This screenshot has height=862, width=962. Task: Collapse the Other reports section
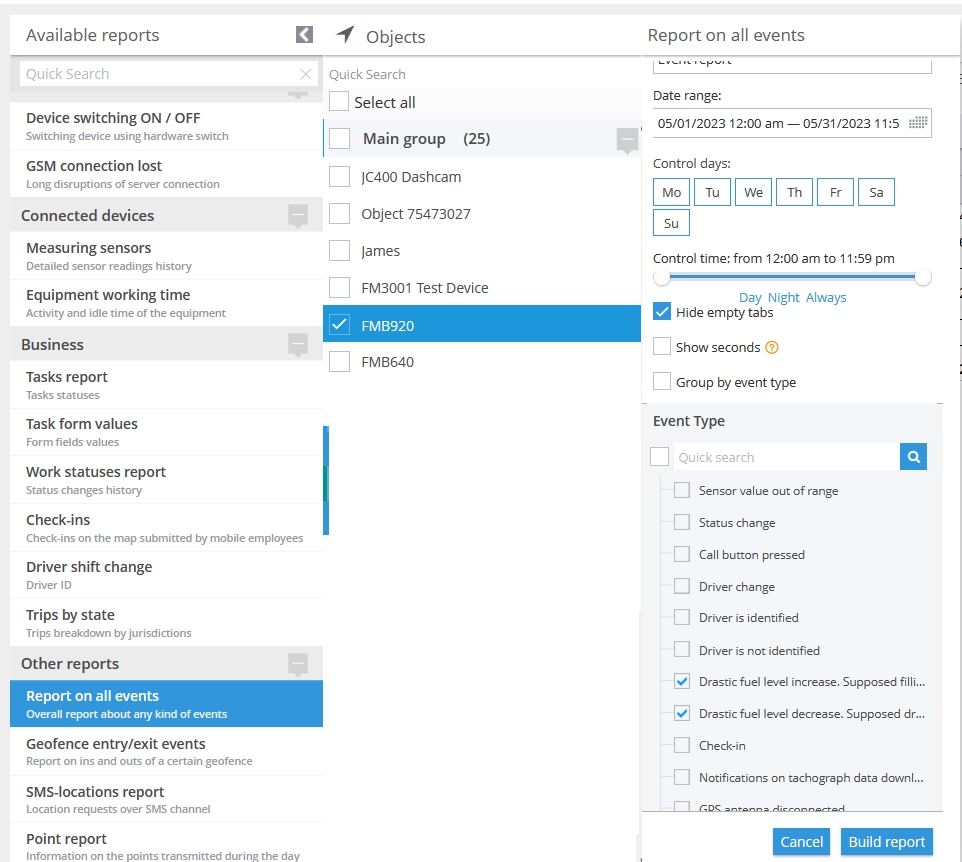297,663
